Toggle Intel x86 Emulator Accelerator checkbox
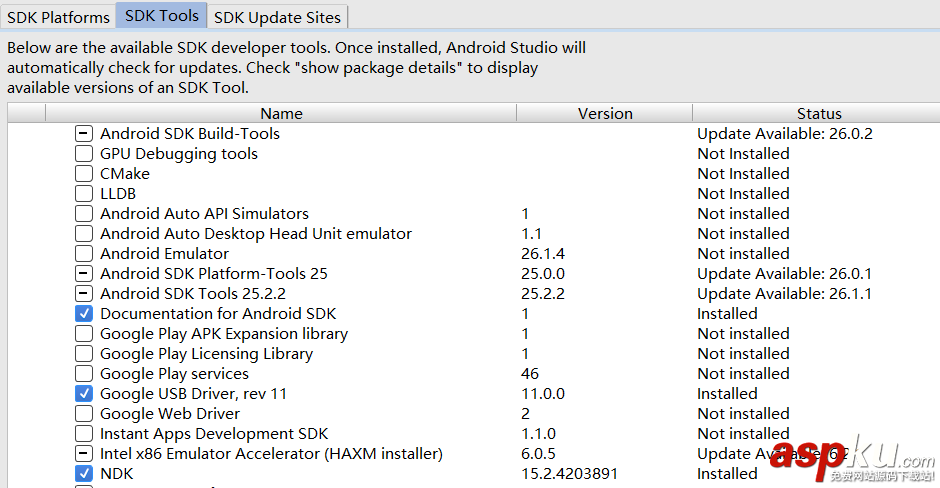This screenshot has width=940, height=488. tap(84, 453)
